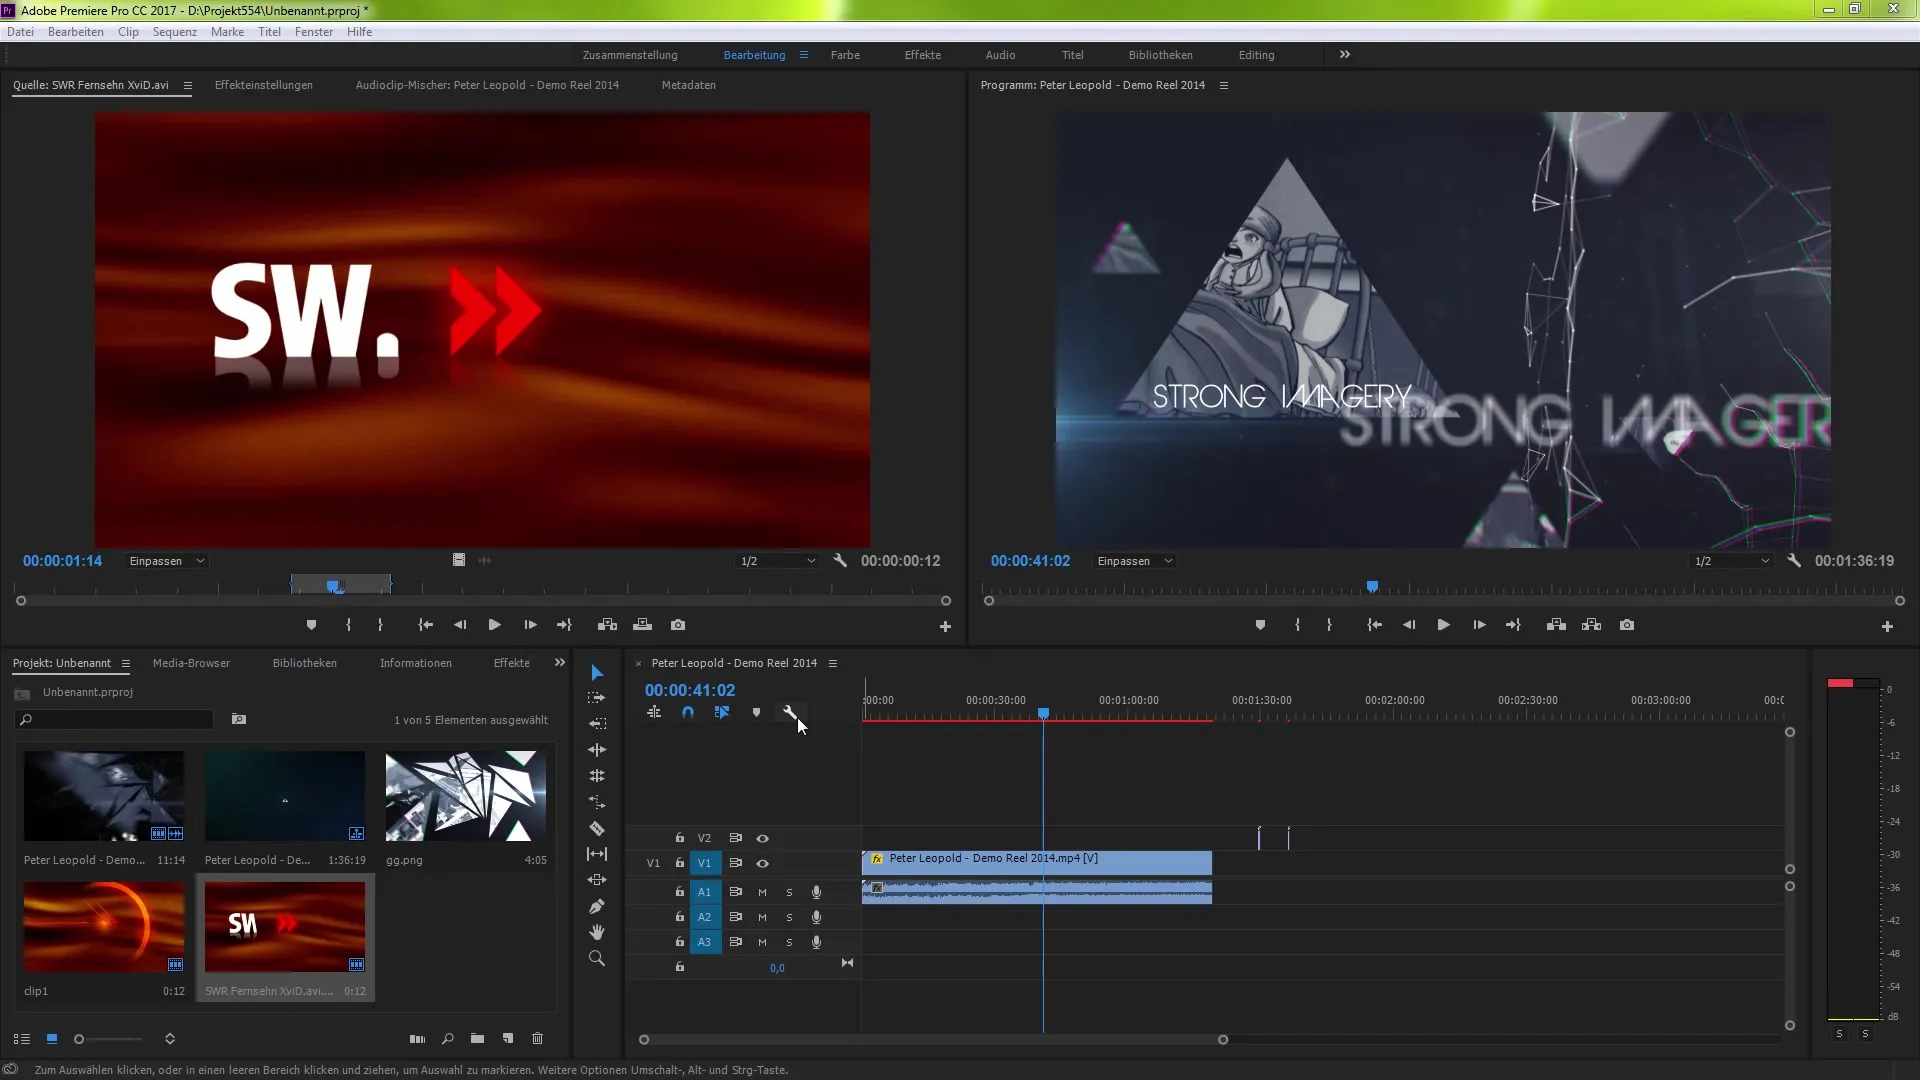Switch to Effekteinstellungen tab

(x=264, y=85)
